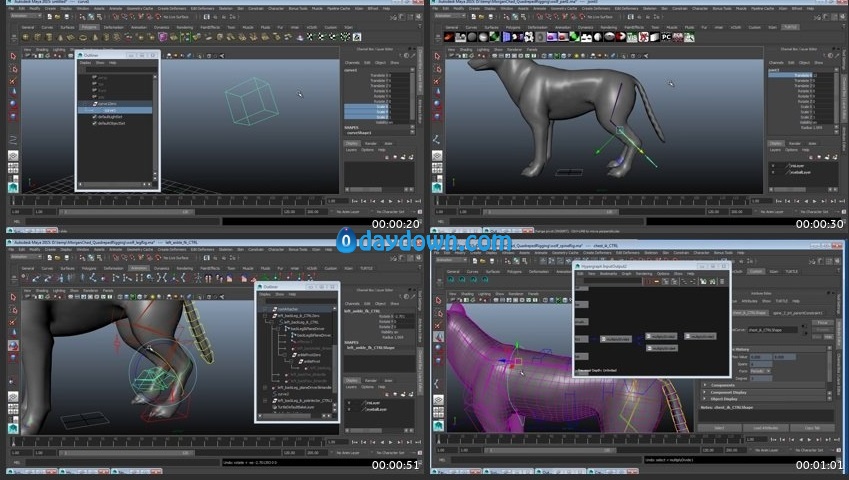The height and width of the screenshot is (480, 849).
Task: Create polygon torus from top-left Polygons shelf
Action: click(x=83, y=37)
